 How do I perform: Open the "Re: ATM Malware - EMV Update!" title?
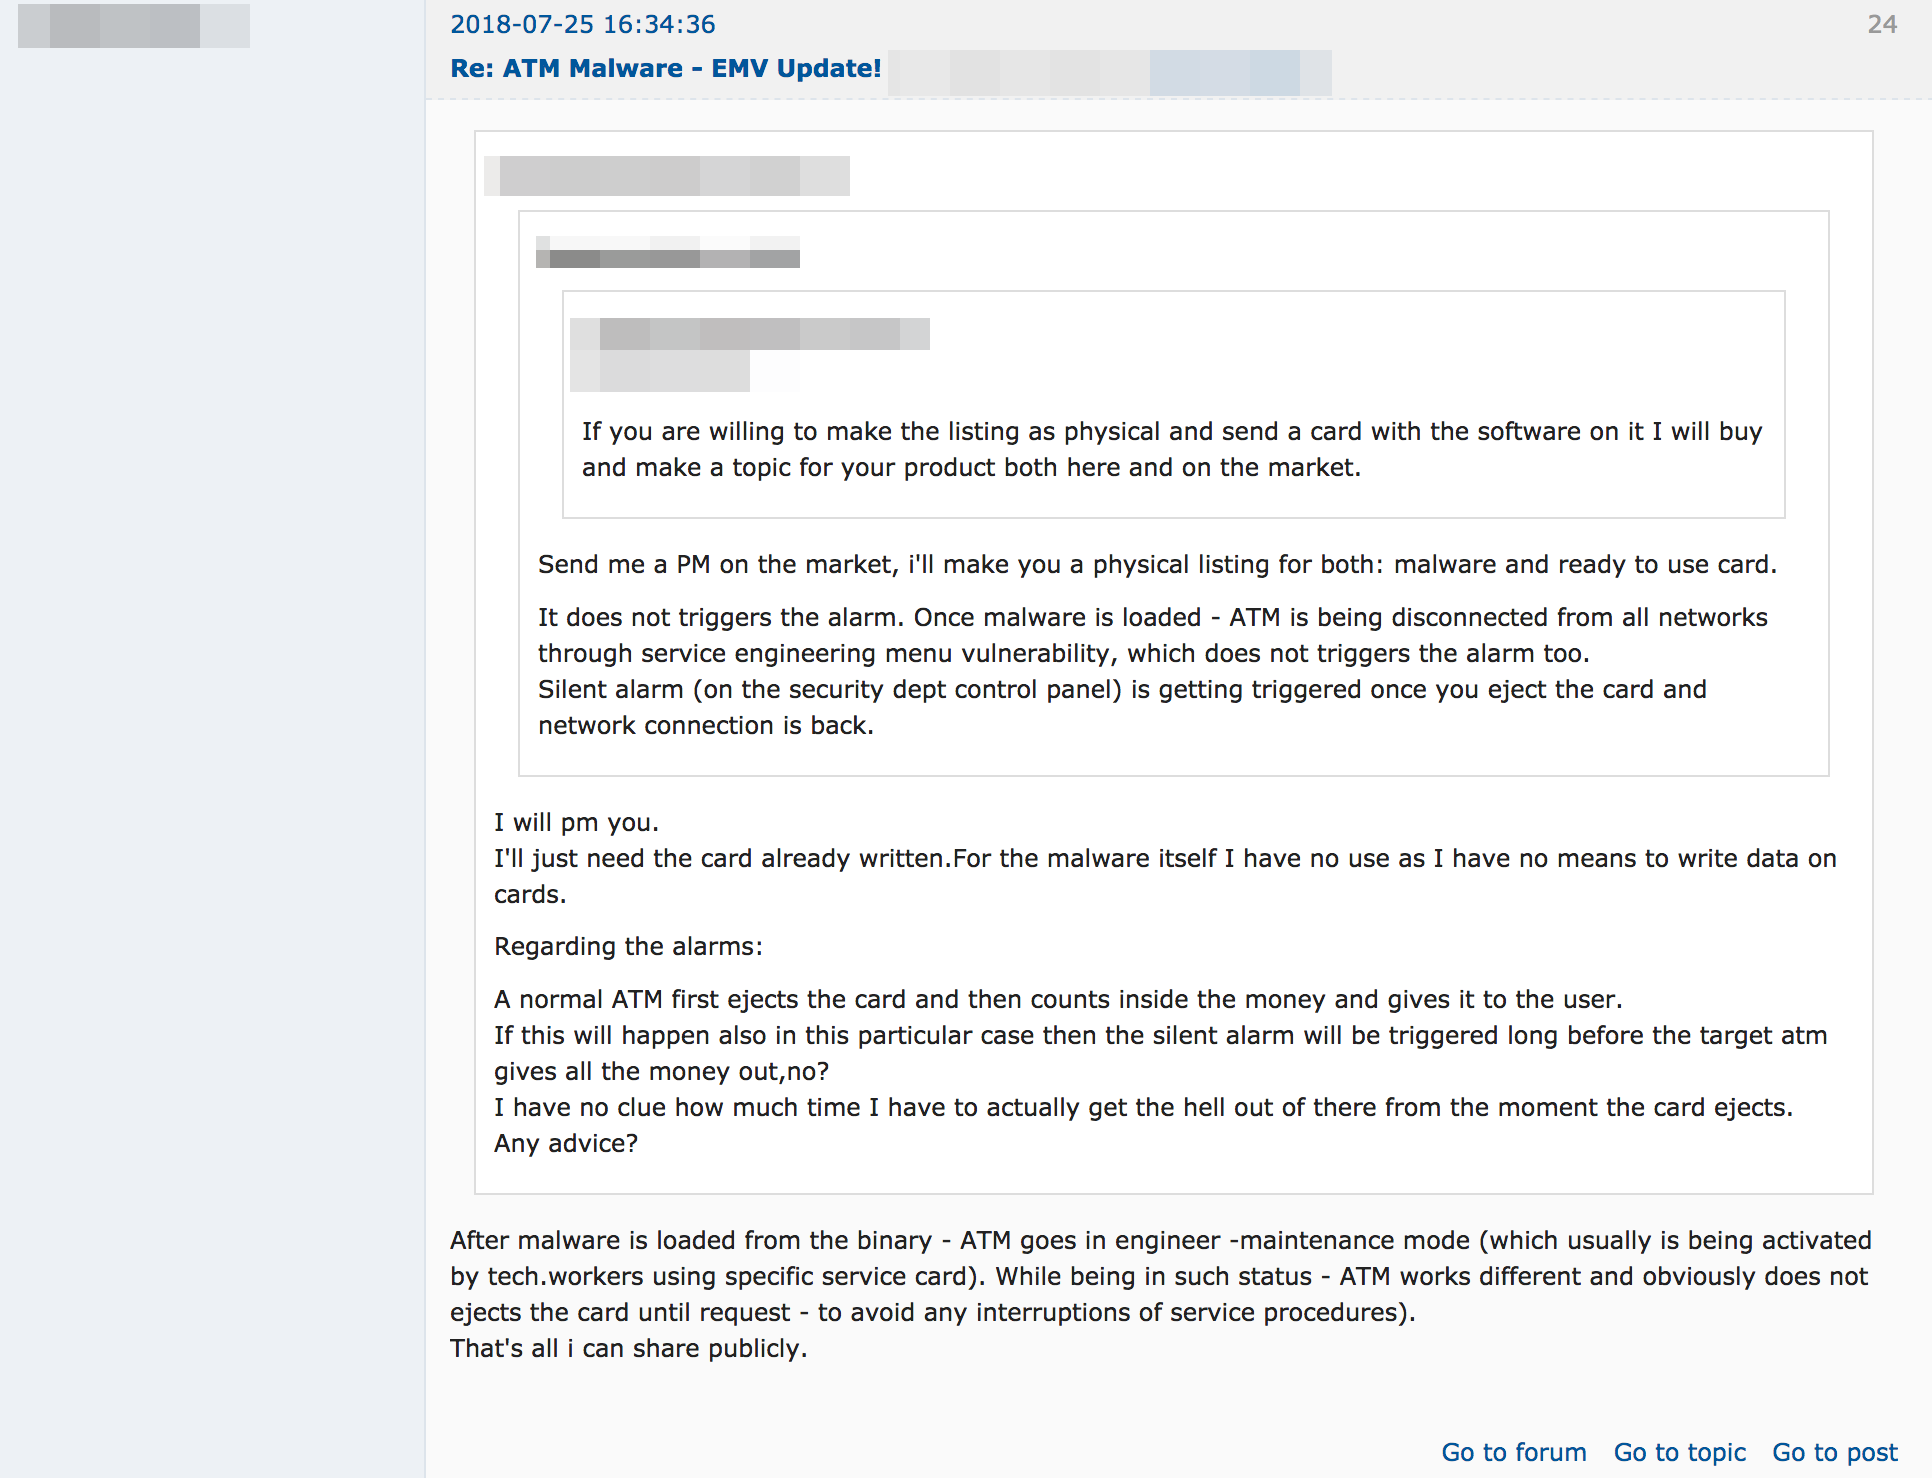(665, 68)
